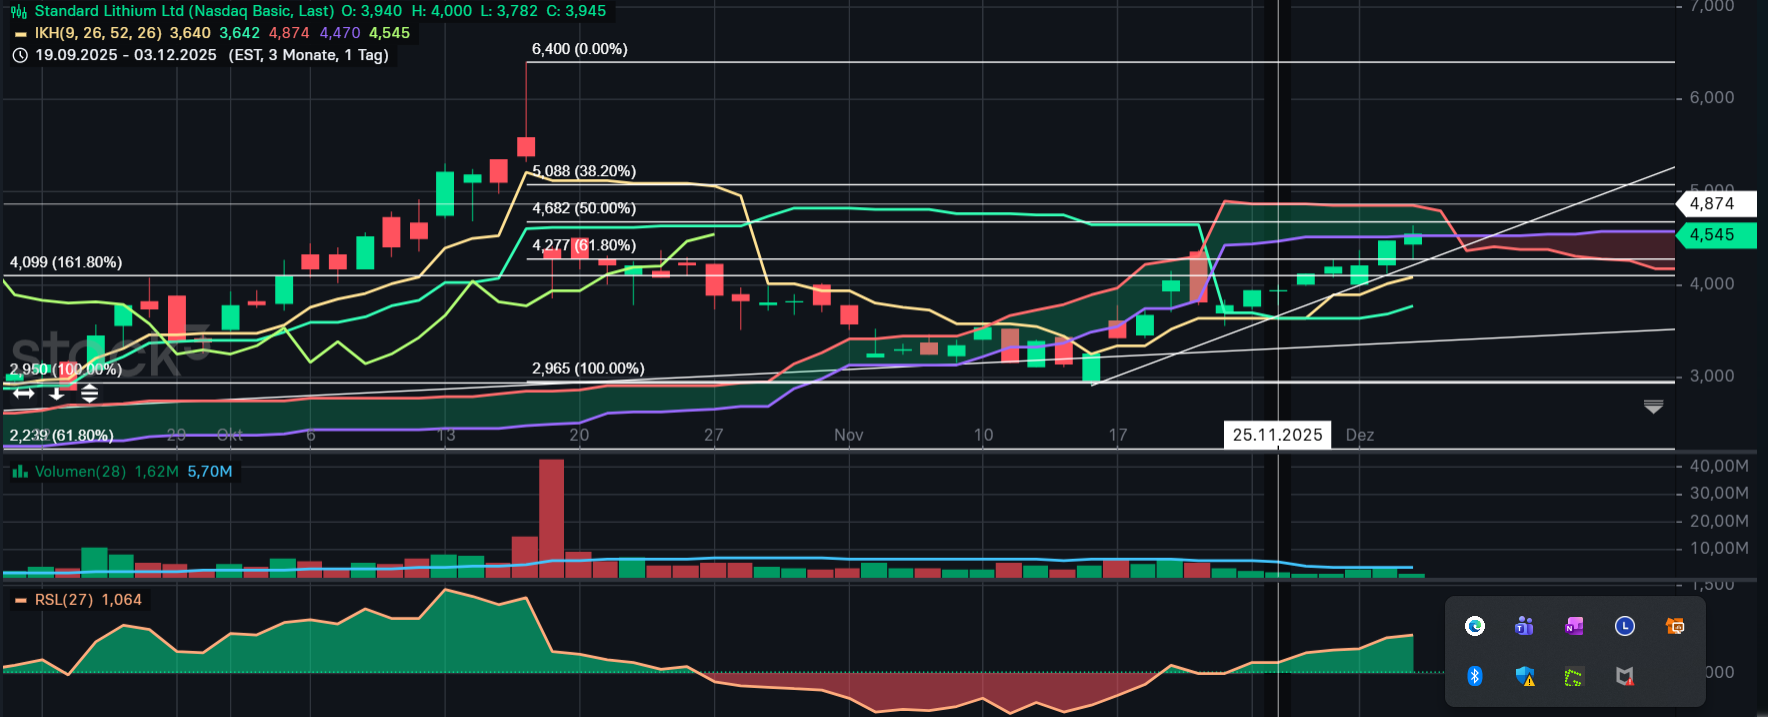This screenshot has width=1768, height=717.
Task: Select the 6,400 (0.00%) Fibonacci level line label
Action: (x=580, y=49)
